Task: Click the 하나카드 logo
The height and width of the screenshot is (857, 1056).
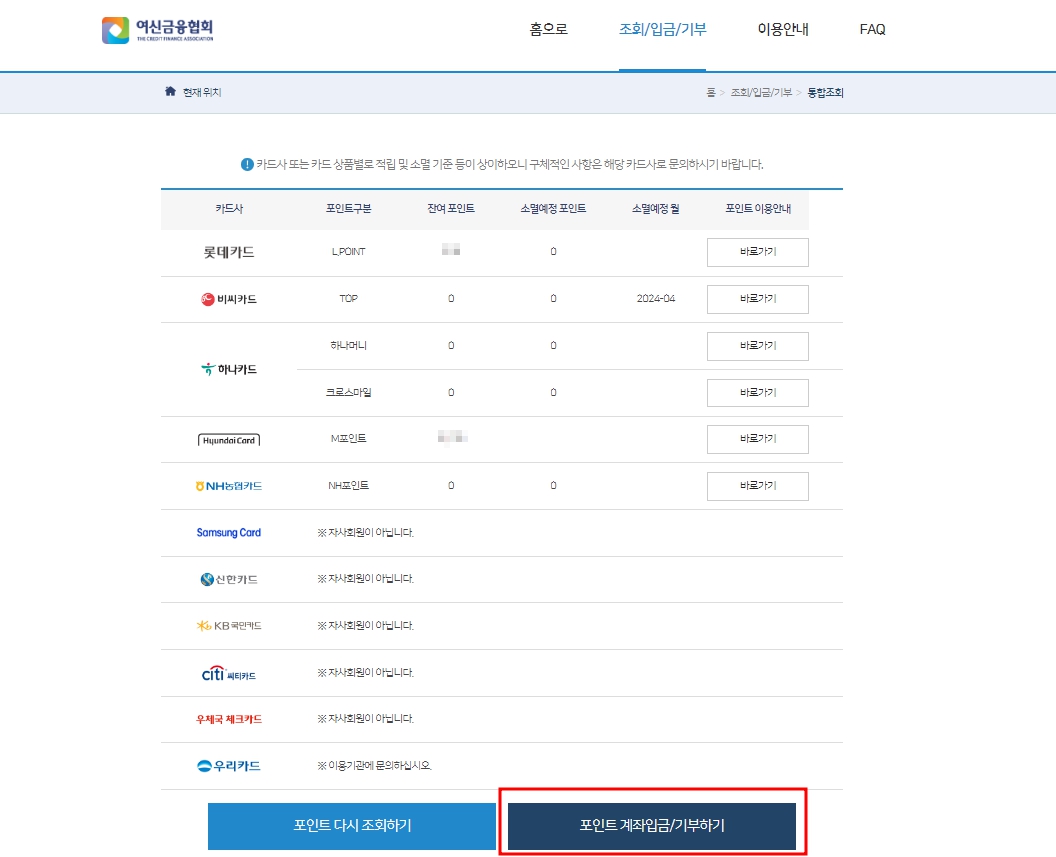Action: pyautogui.click(x=229, y=369)
